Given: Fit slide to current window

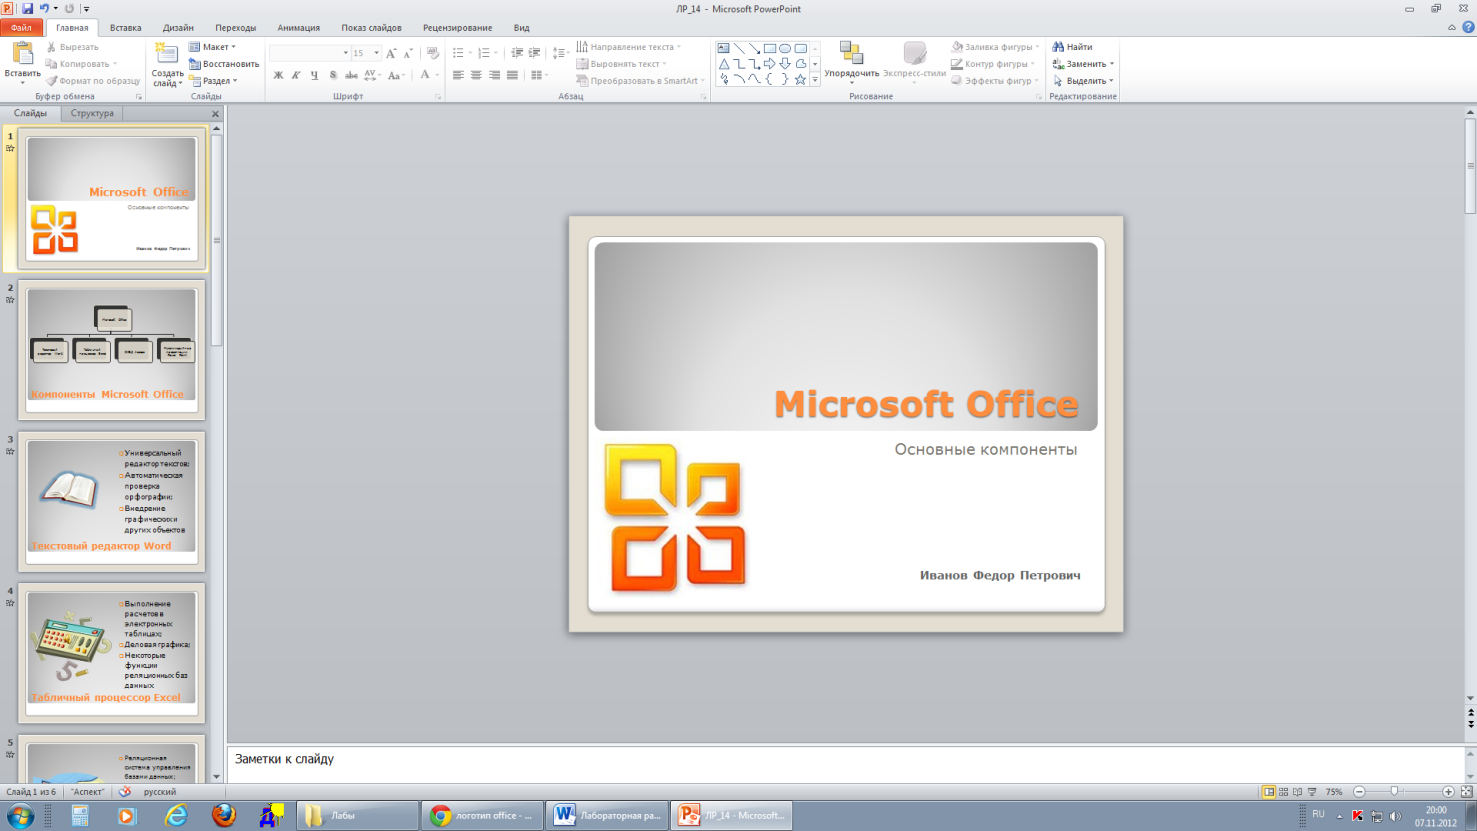Looking at the screenshot, I should pyautogui.click(x=1467, y=792).
